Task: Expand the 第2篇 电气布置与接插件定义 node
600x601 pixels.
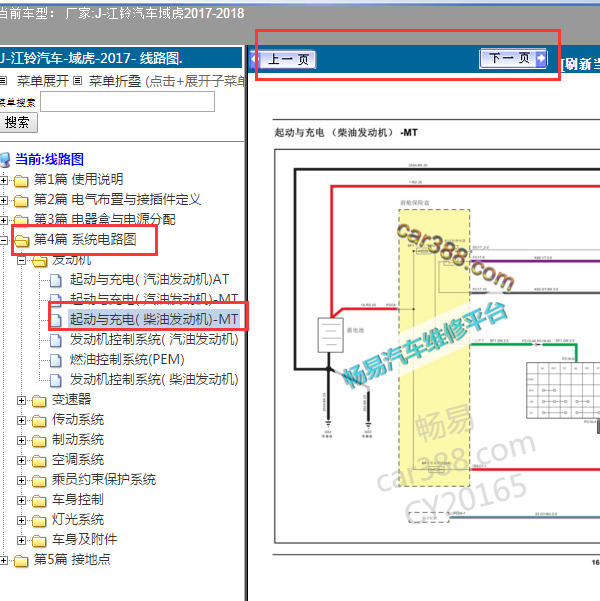Action: (4, 200)
